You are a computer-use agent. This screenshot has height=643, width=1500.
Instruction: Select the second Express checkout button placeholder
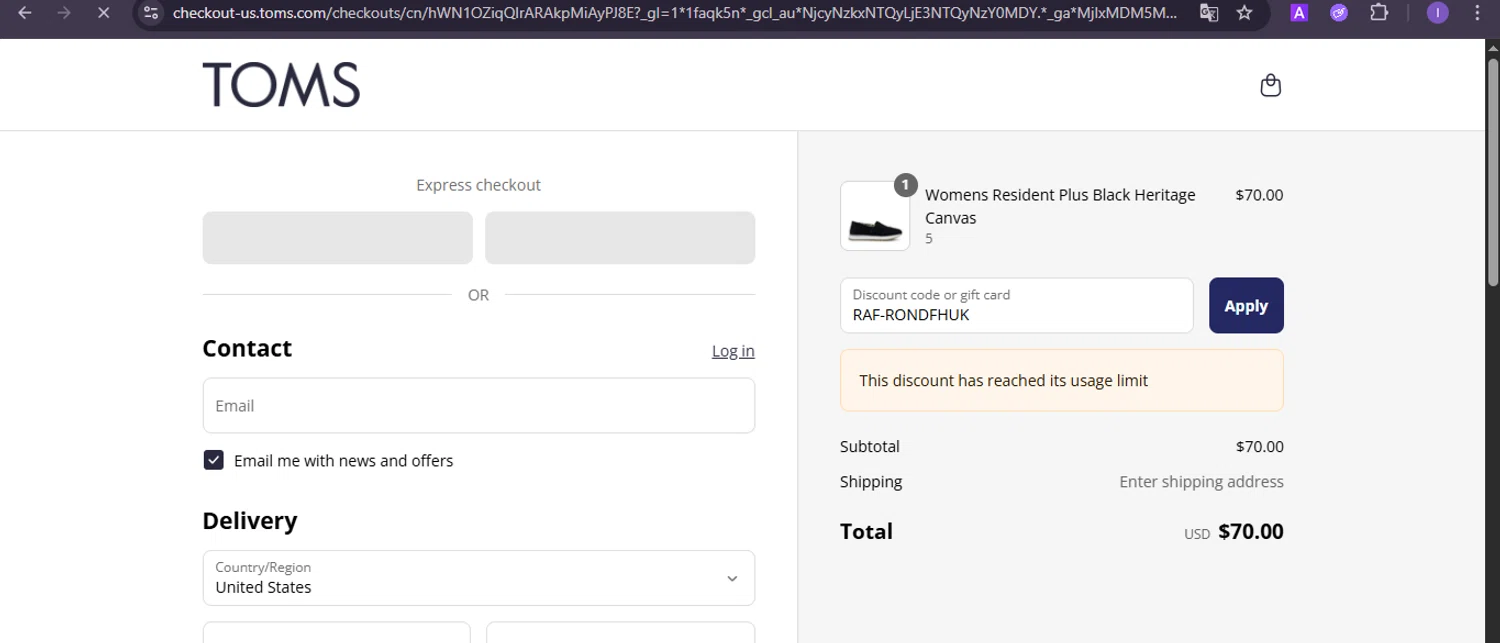pos(620,238)
